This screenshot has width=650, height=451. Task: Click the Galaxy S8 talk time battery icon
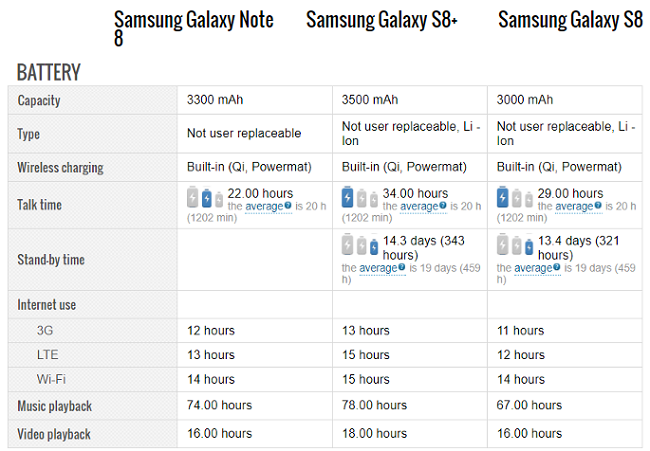pyautogui.click(x=514, y=199)
